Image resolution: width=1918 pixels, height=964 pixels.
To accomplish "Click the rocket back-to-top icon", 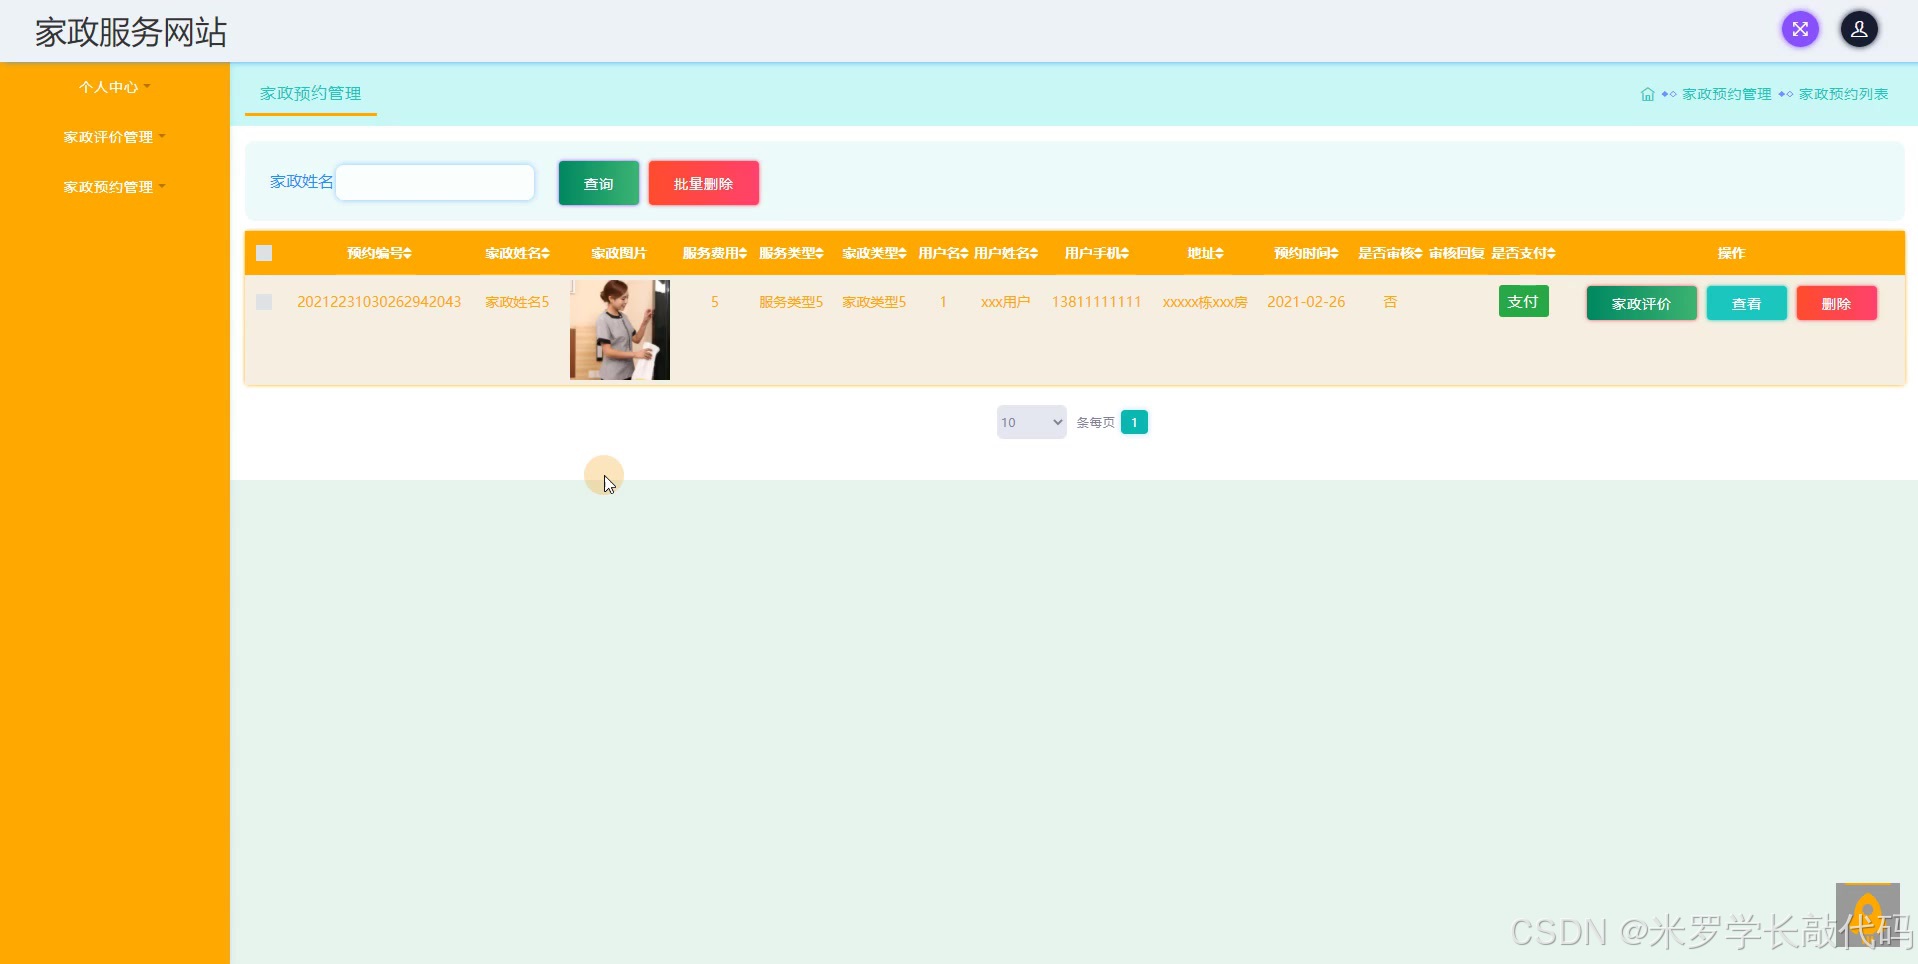I will point(1867,915).
